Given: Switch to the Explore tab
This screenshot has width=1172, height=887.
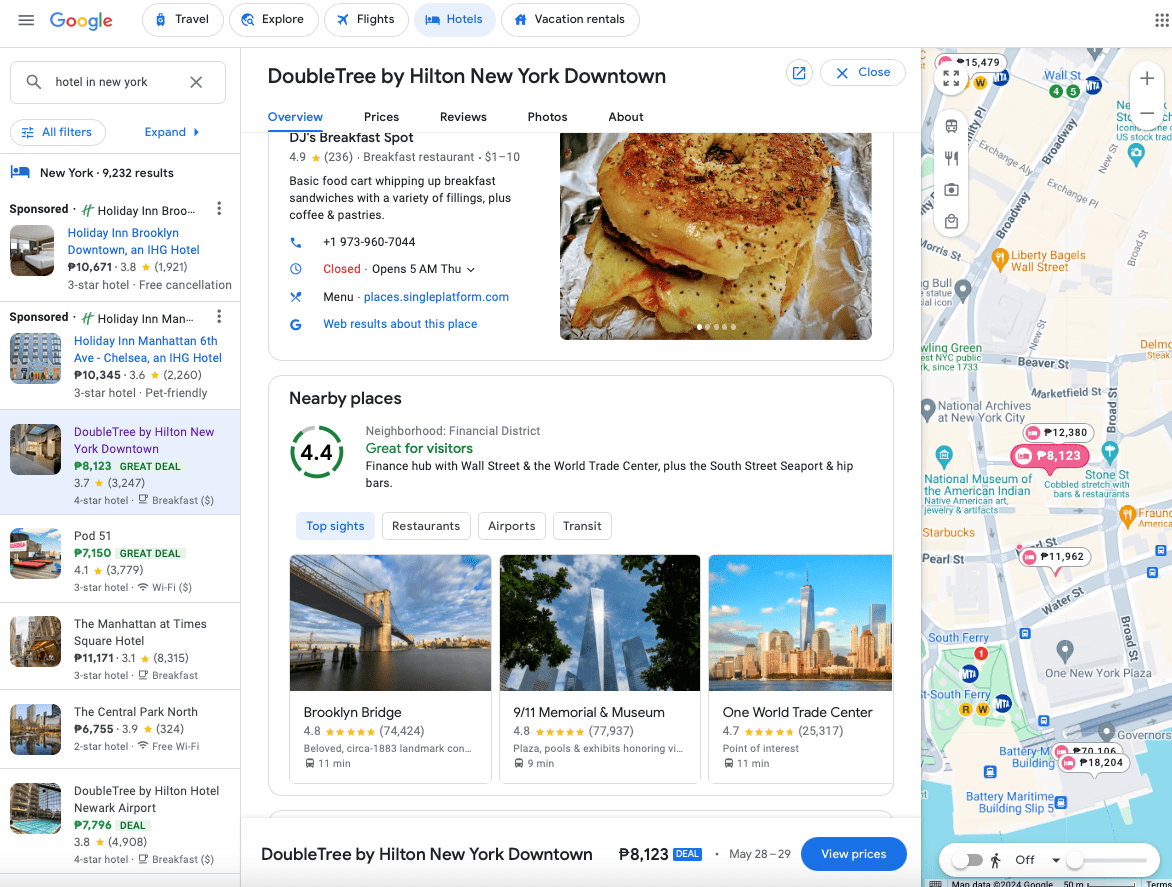Looking at the screenshot, I should pyautogui.click(x=274, y=19).
